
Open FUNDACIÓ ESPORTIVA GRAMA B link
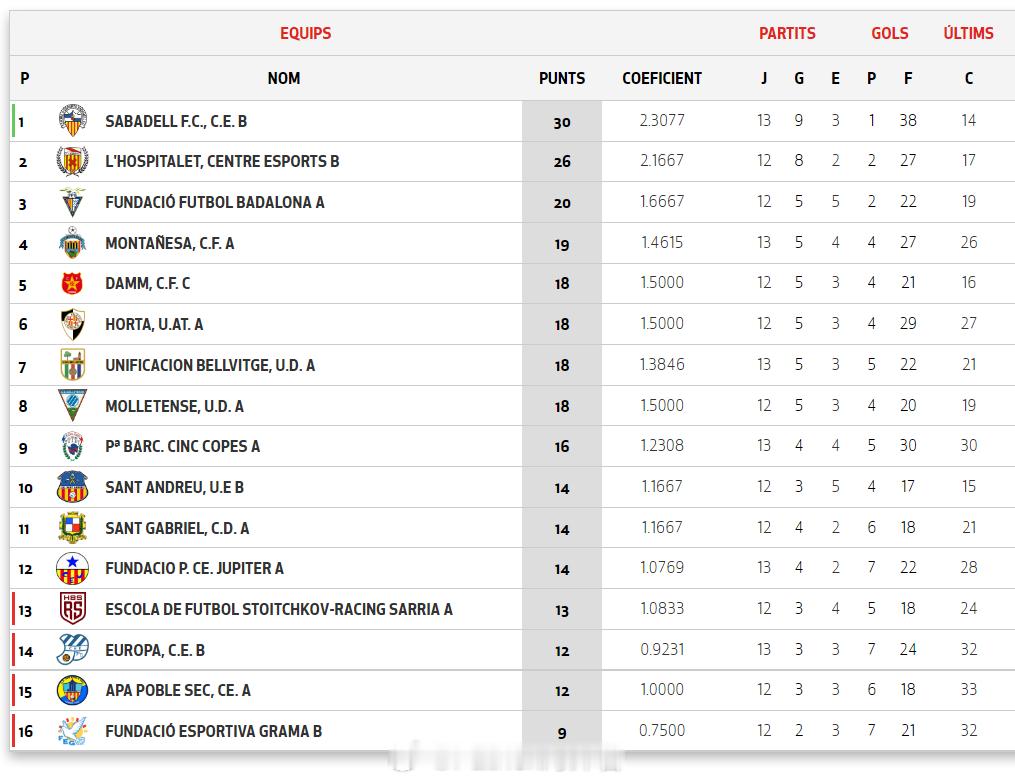point(214,731)
